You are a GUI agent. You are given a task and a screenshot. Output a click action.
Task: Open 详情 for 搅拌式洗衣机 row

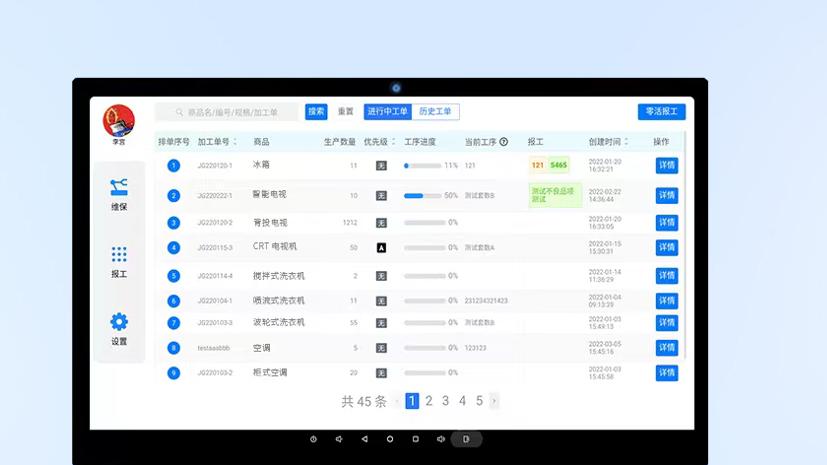point(667,276)
